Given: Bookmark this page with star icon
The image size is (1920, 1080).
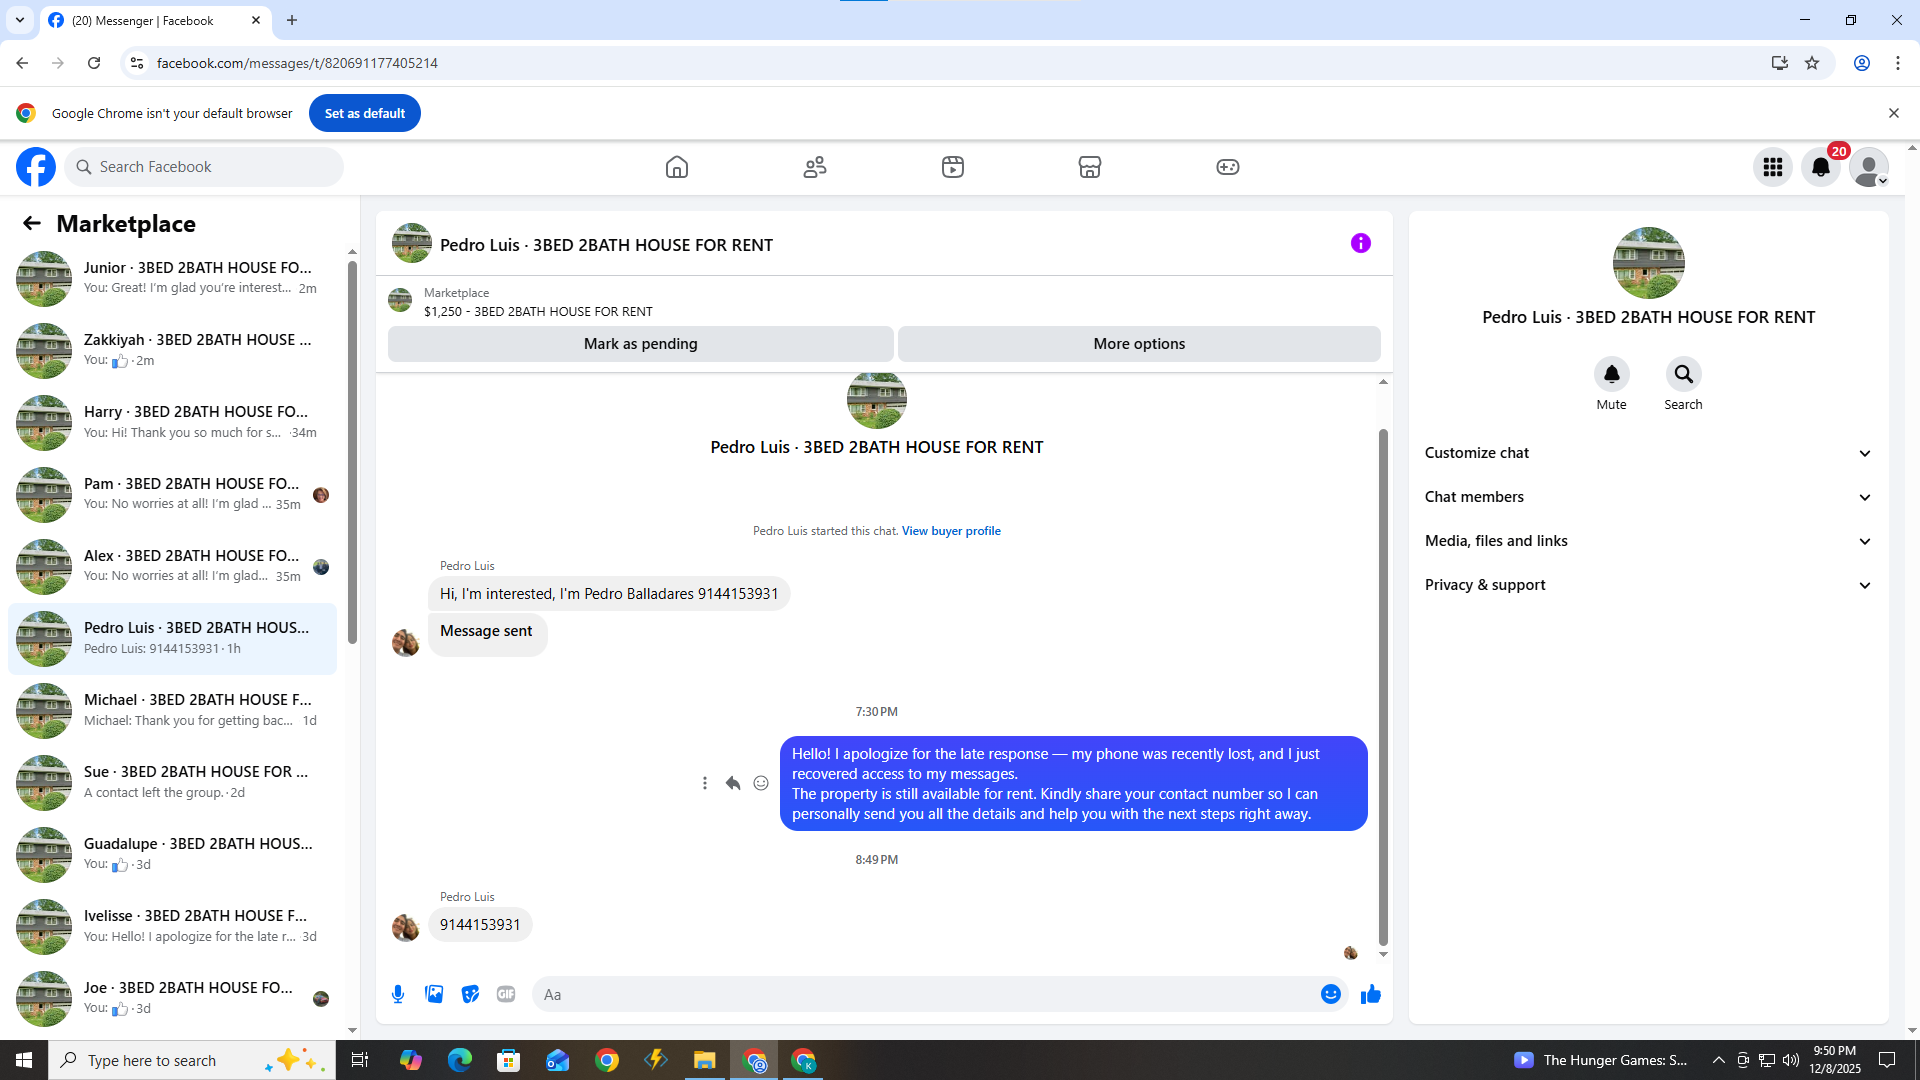Looking at the screenshot, I should point(1812,63).
